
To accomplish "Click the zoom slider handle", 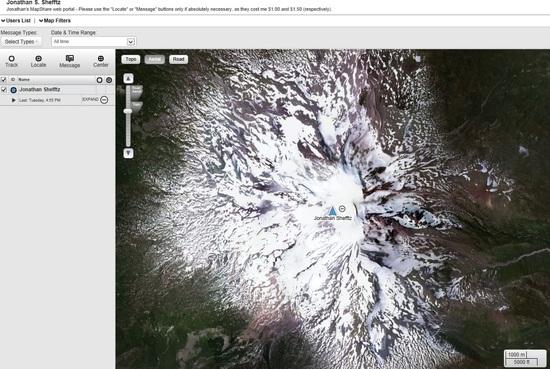I will tap(128, 111).
